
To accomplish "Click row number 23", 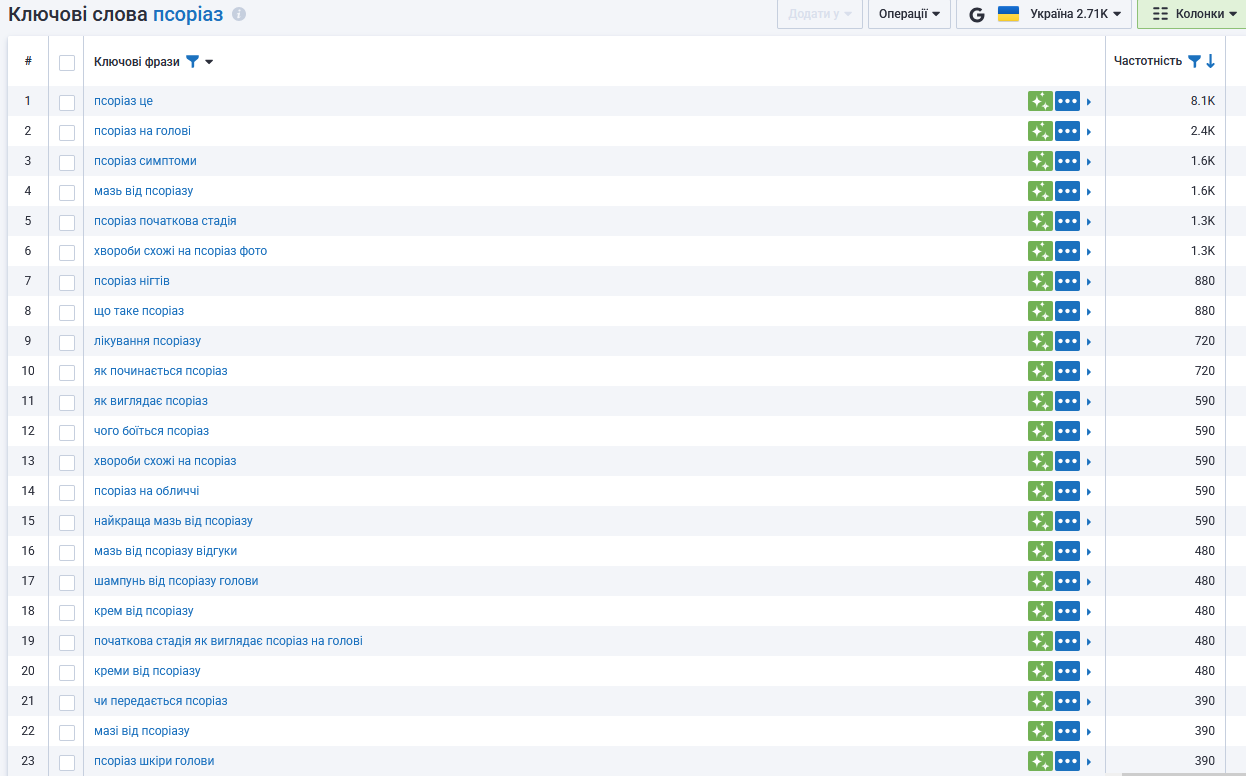I will point(28,761).
